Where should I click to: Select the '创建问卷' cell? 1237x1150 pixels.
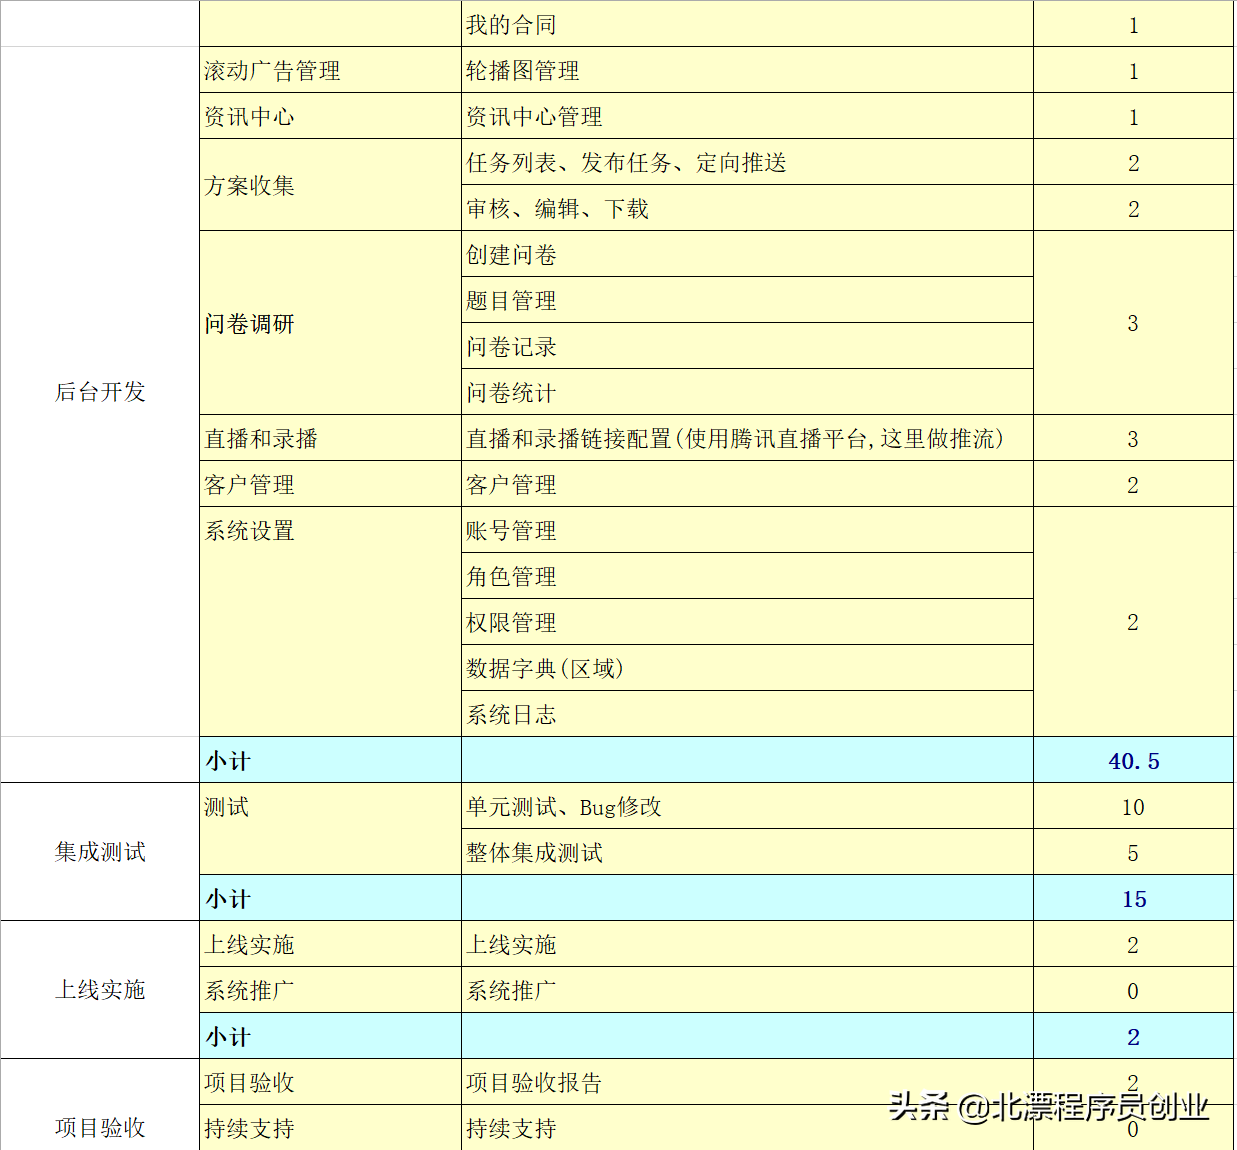tap(747, 254)
